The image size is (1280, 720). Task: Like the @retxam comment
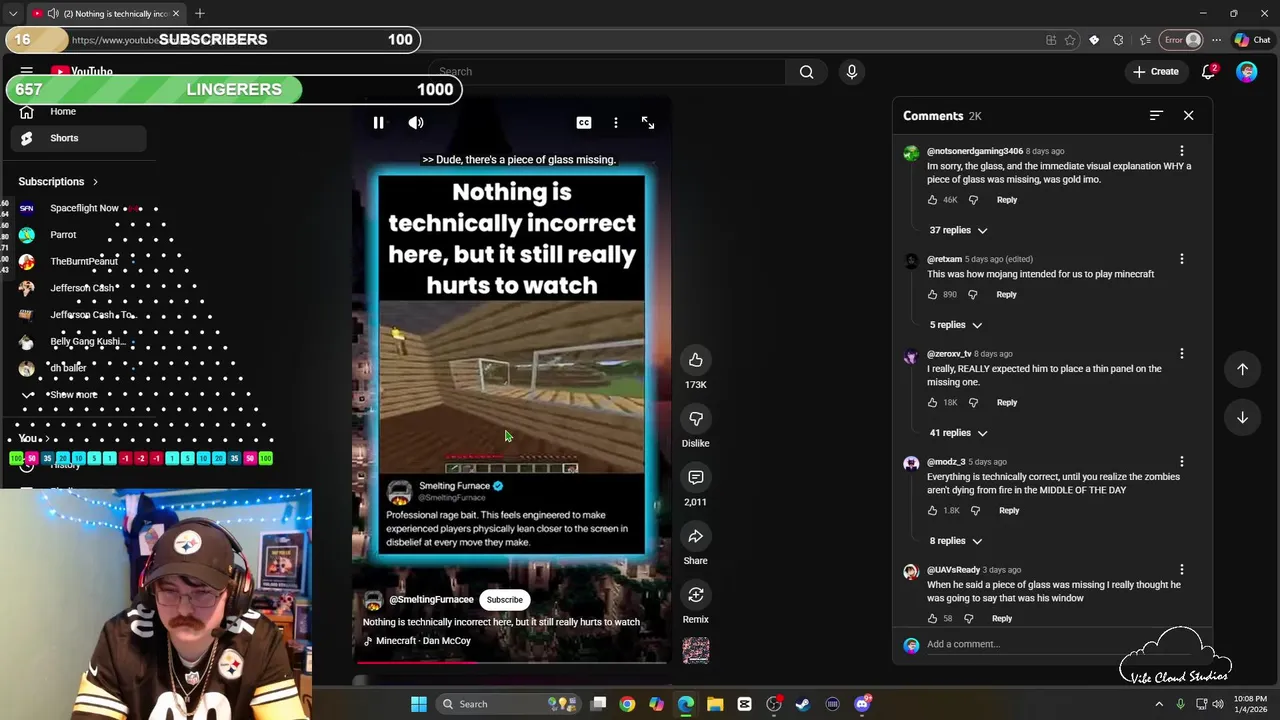[932, 295]
